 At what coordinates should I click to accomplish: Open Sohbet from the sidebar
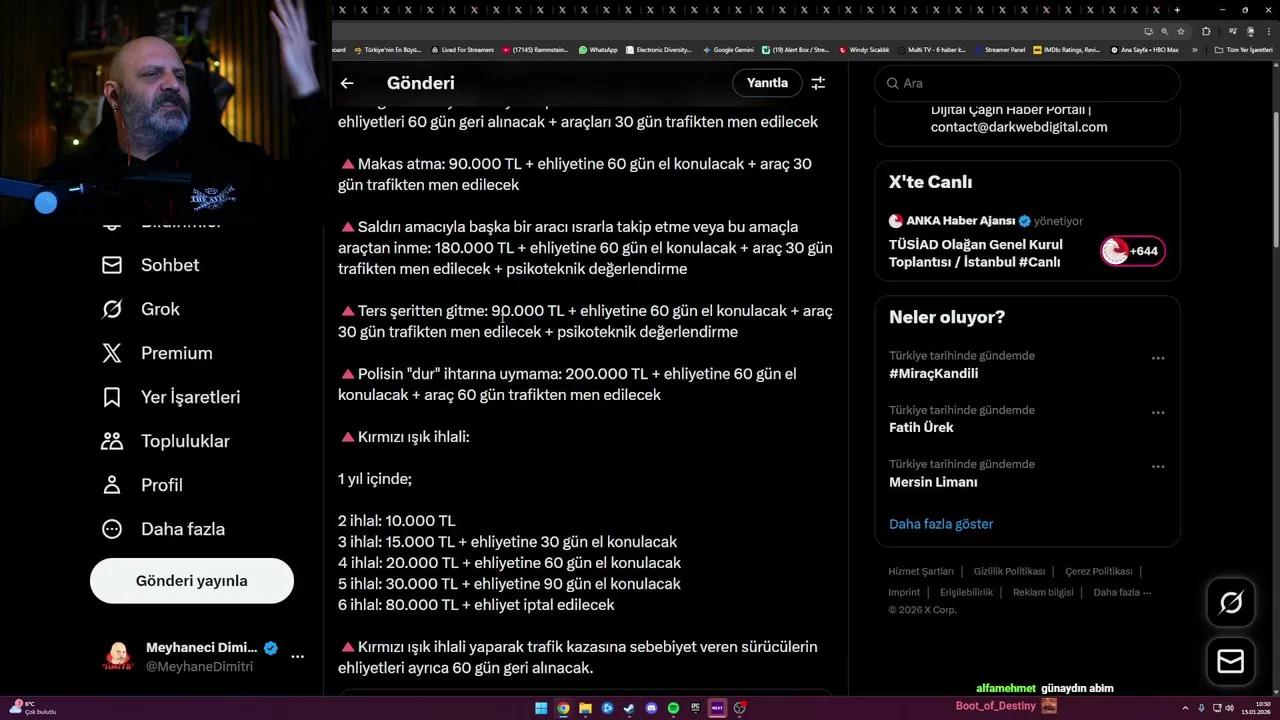click(151, 265)
